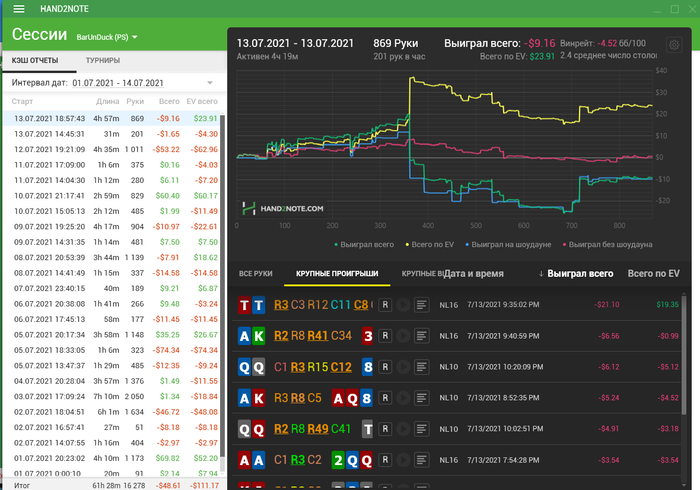Click the R button in 10:02:51 PM row
The height and width of the screenshot is (490, 700).
pos(385,429)
